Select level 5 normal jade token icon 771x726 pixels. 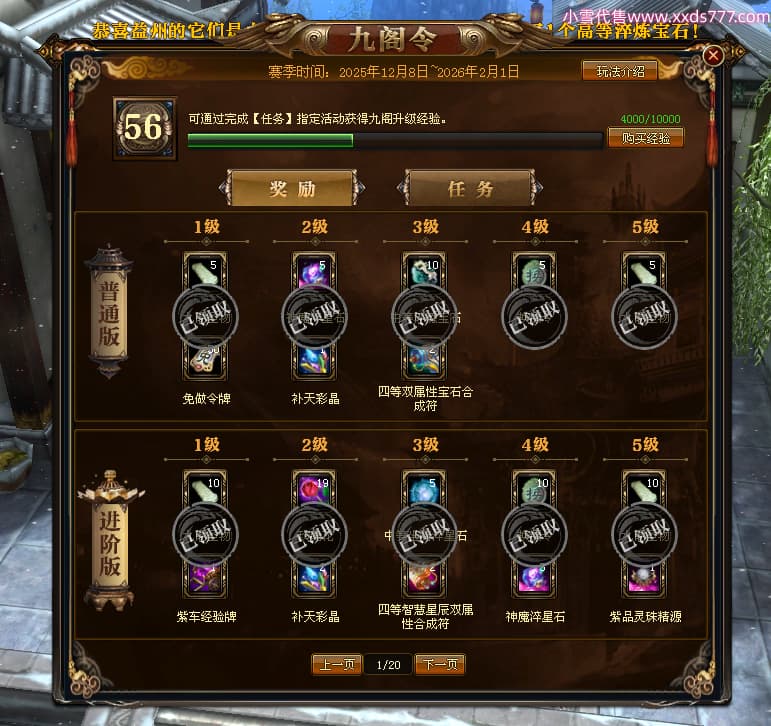(x=645, y=272)
